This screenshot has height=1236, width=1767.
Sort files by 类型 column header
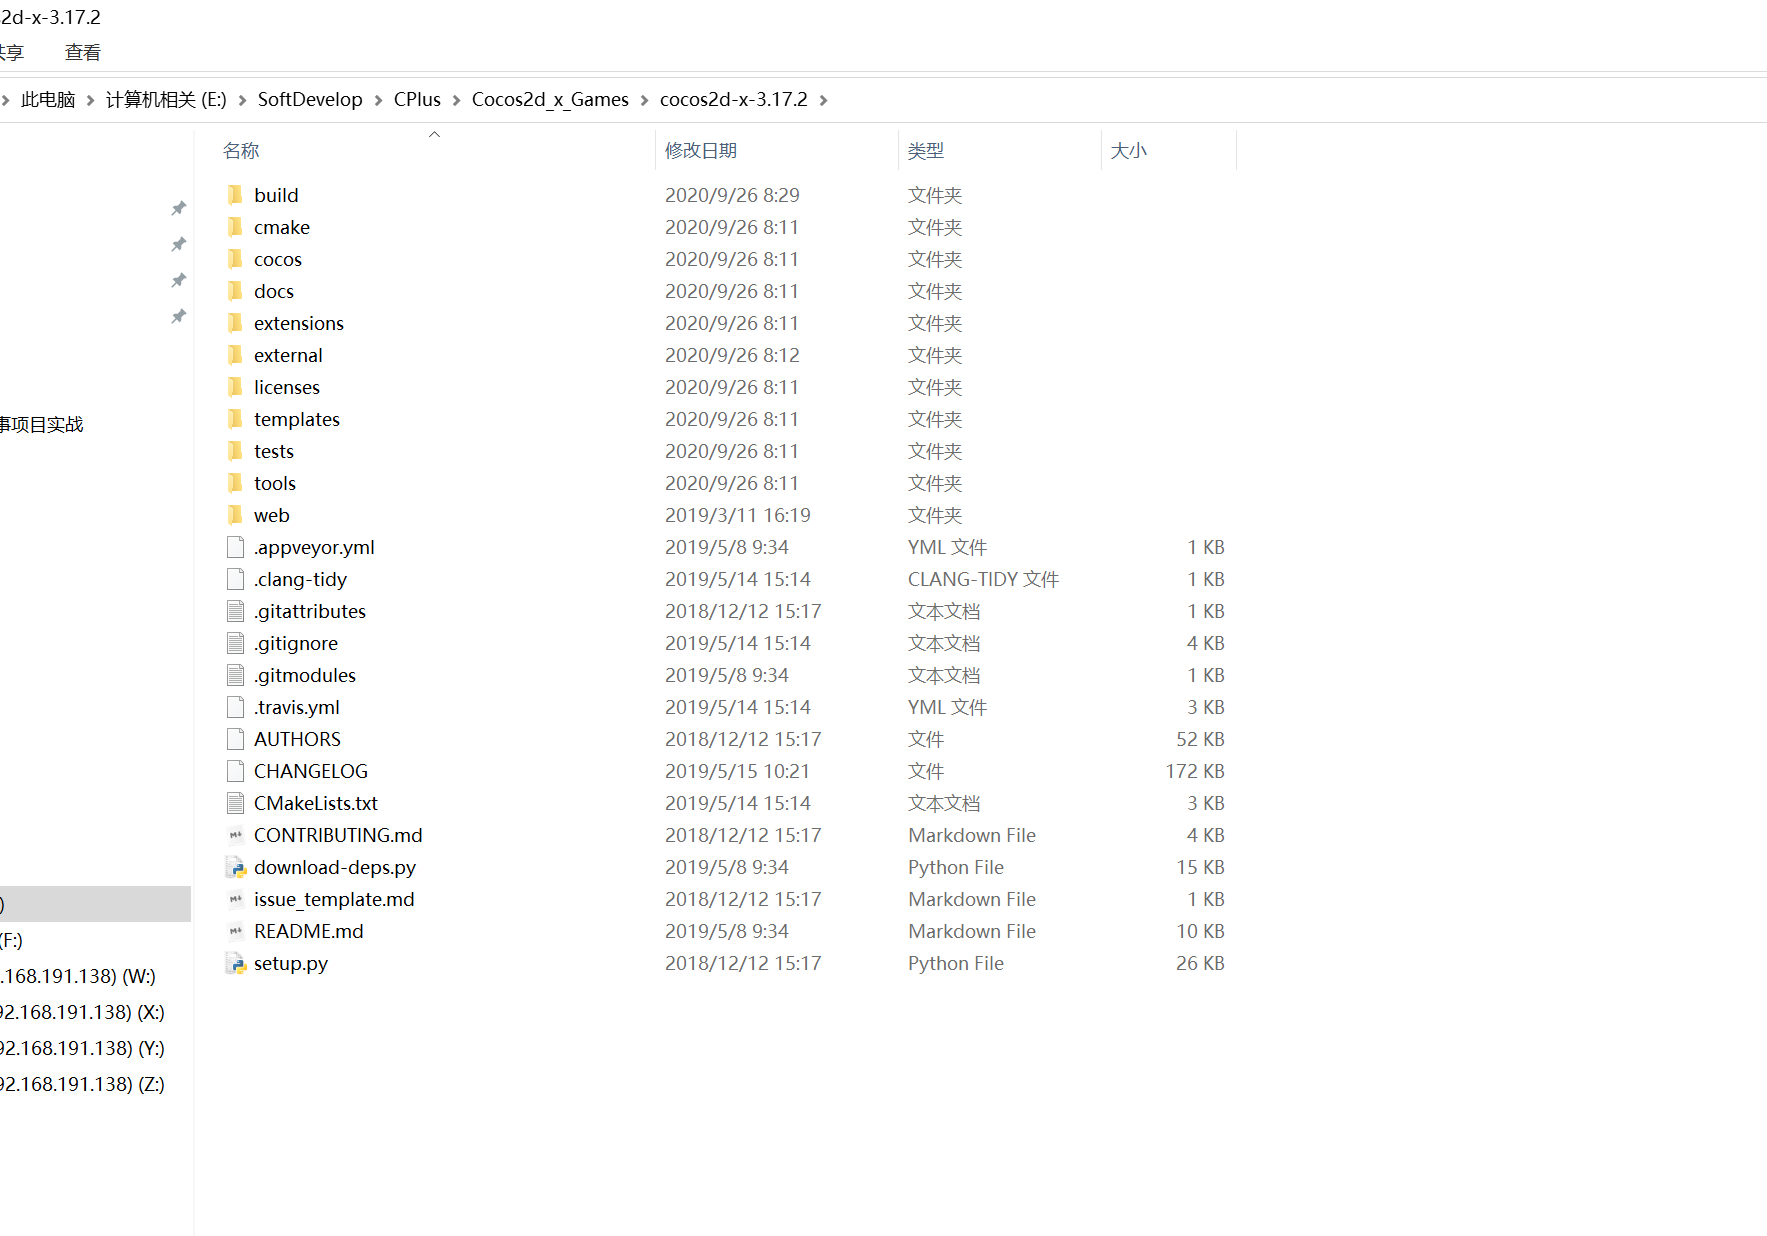(x=926, y=150)
